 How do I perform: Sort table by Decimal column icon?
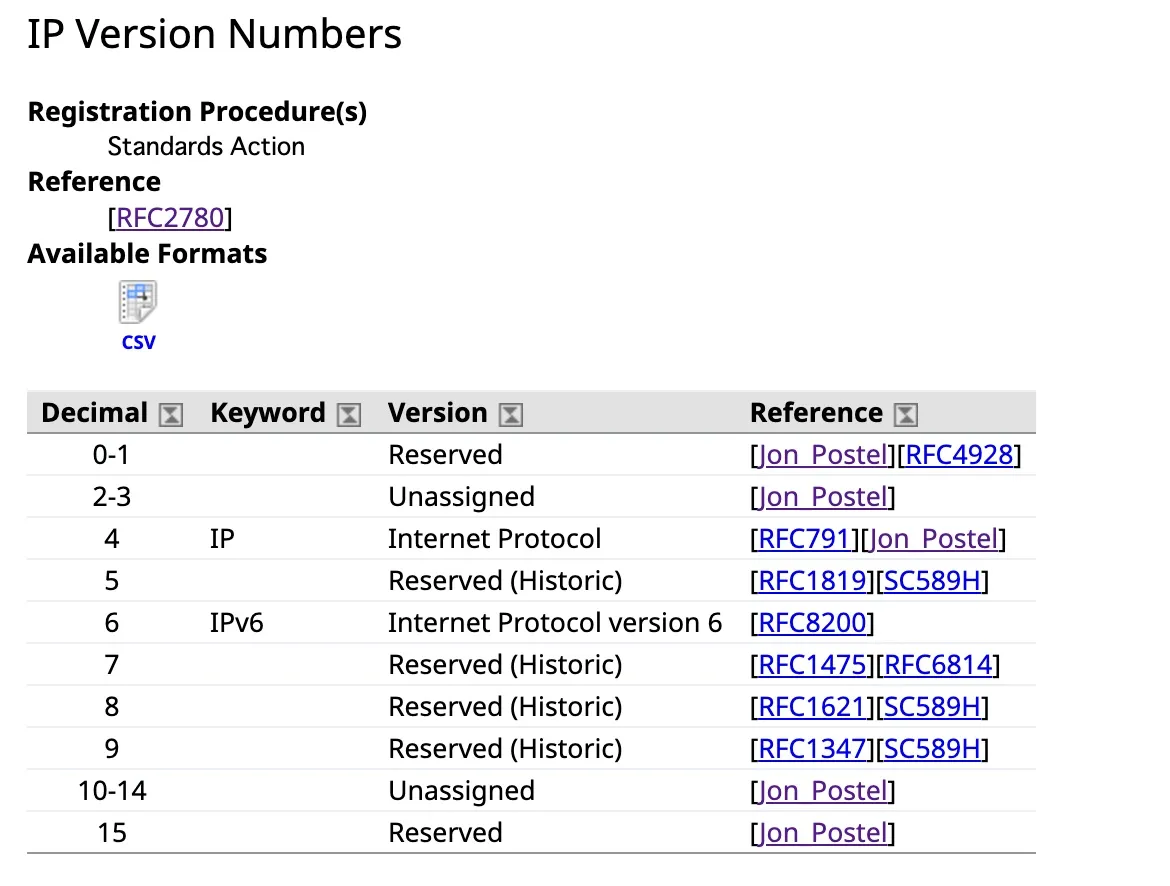click(x=172, y=415)
